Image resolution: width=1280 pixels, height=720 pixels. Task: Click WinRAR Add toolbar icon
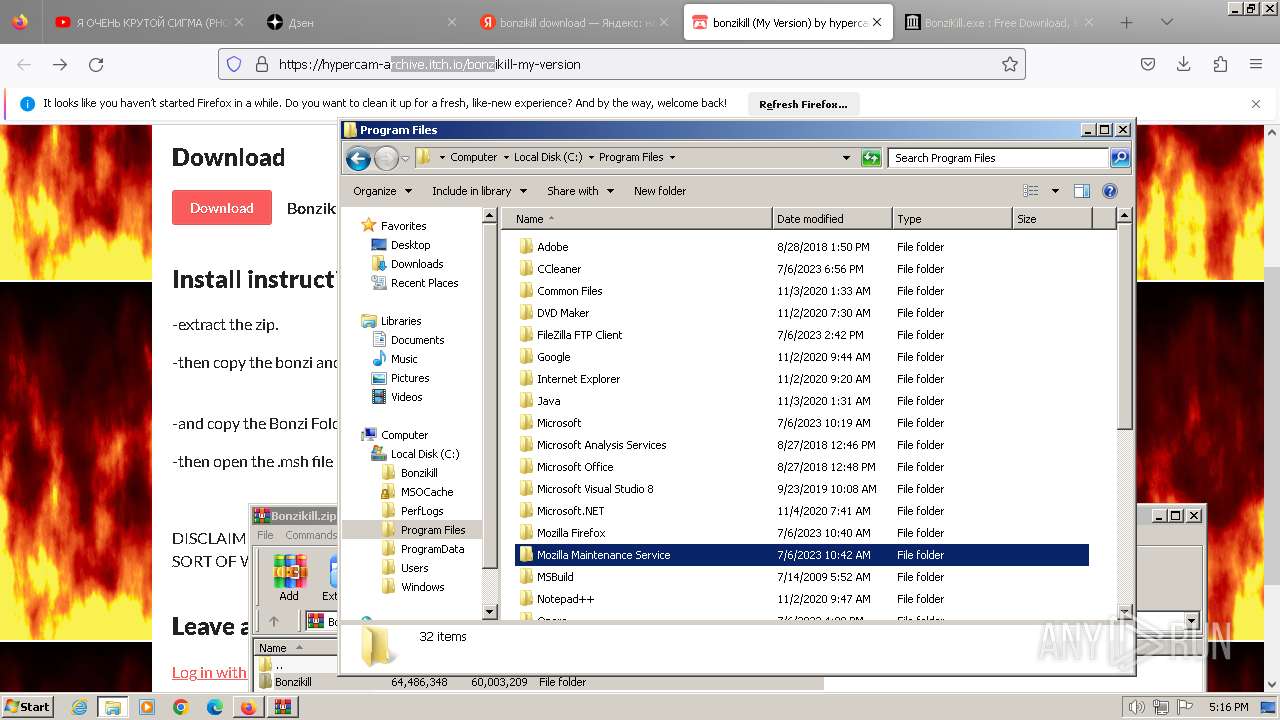coord(289,577)
